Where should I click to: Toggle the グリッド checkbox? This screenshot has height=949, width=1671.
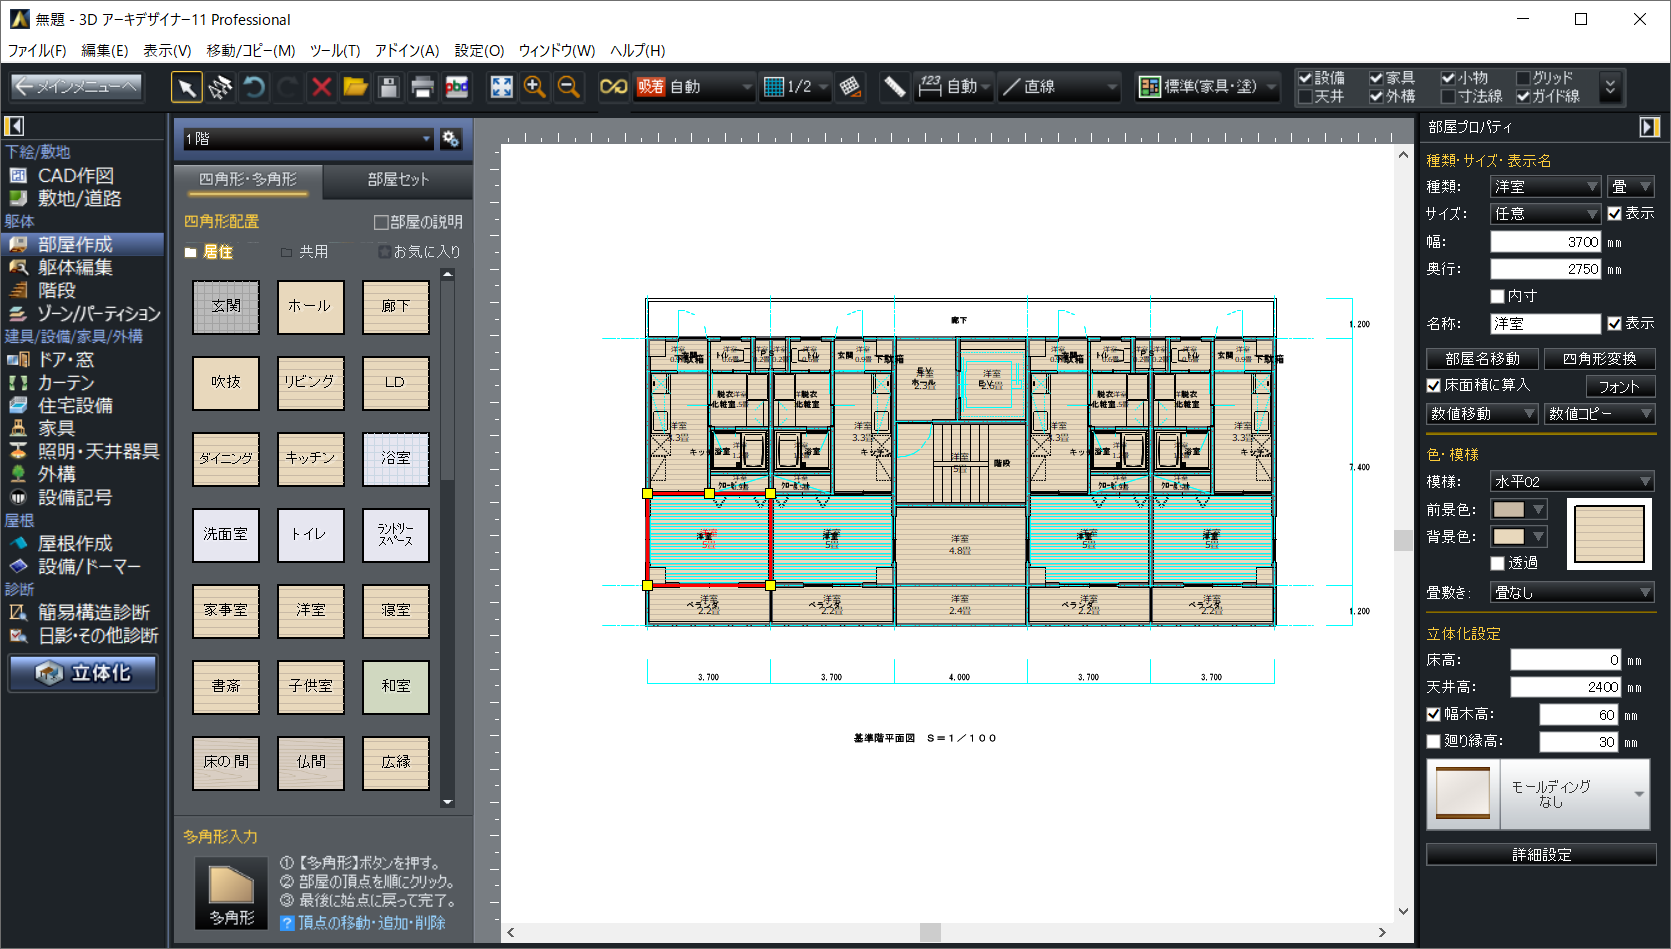(x=1523, y=78)
